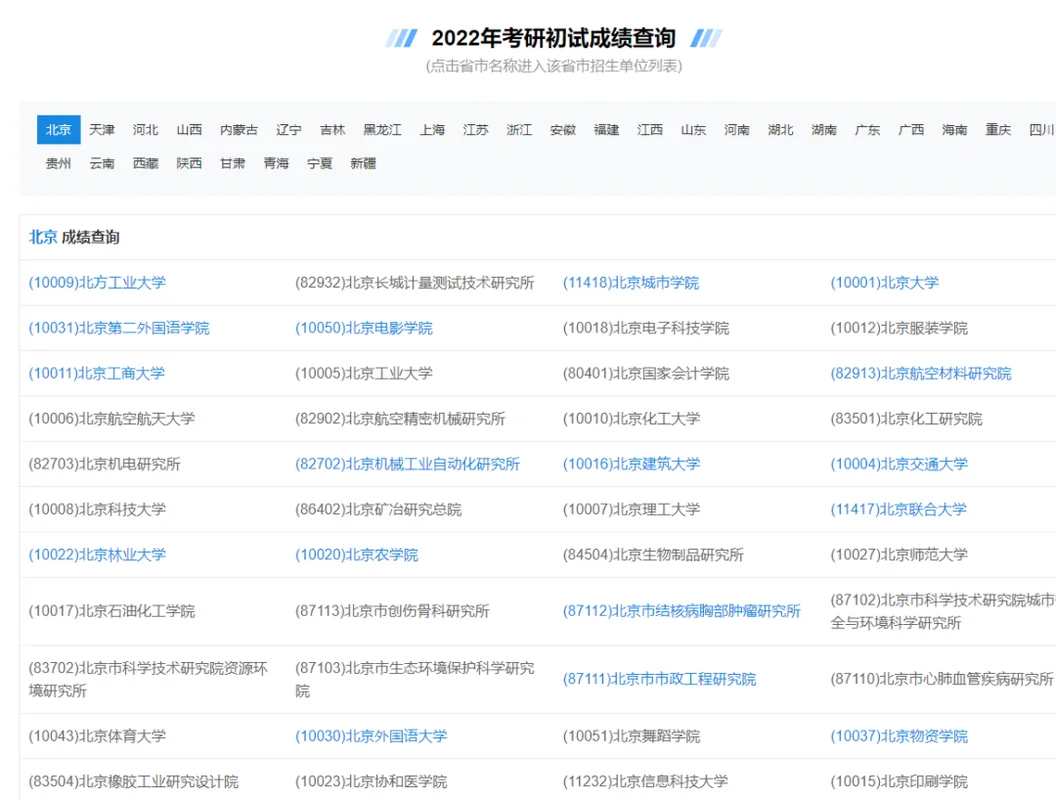Viewport: 1056px width, 800px height.
Task: Open the 浙江 tab
Action: [x=519, y=129]
